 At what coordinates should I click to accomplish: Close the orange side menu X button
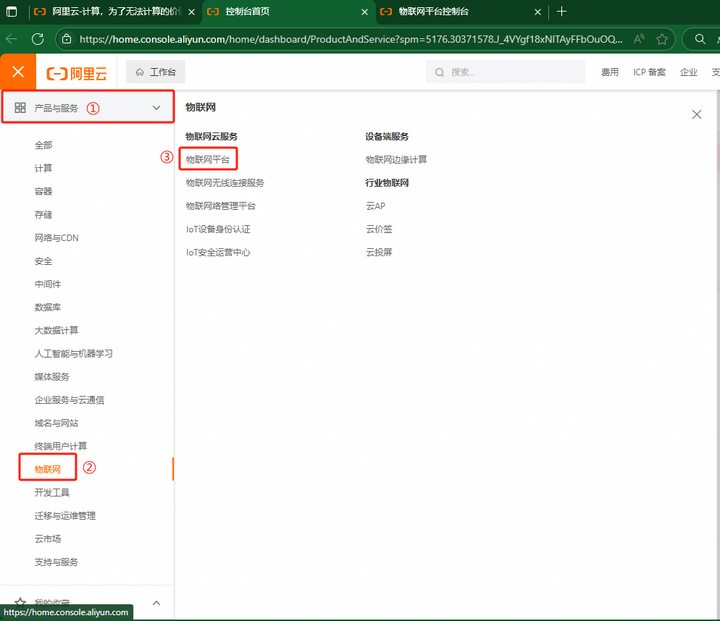18,72
